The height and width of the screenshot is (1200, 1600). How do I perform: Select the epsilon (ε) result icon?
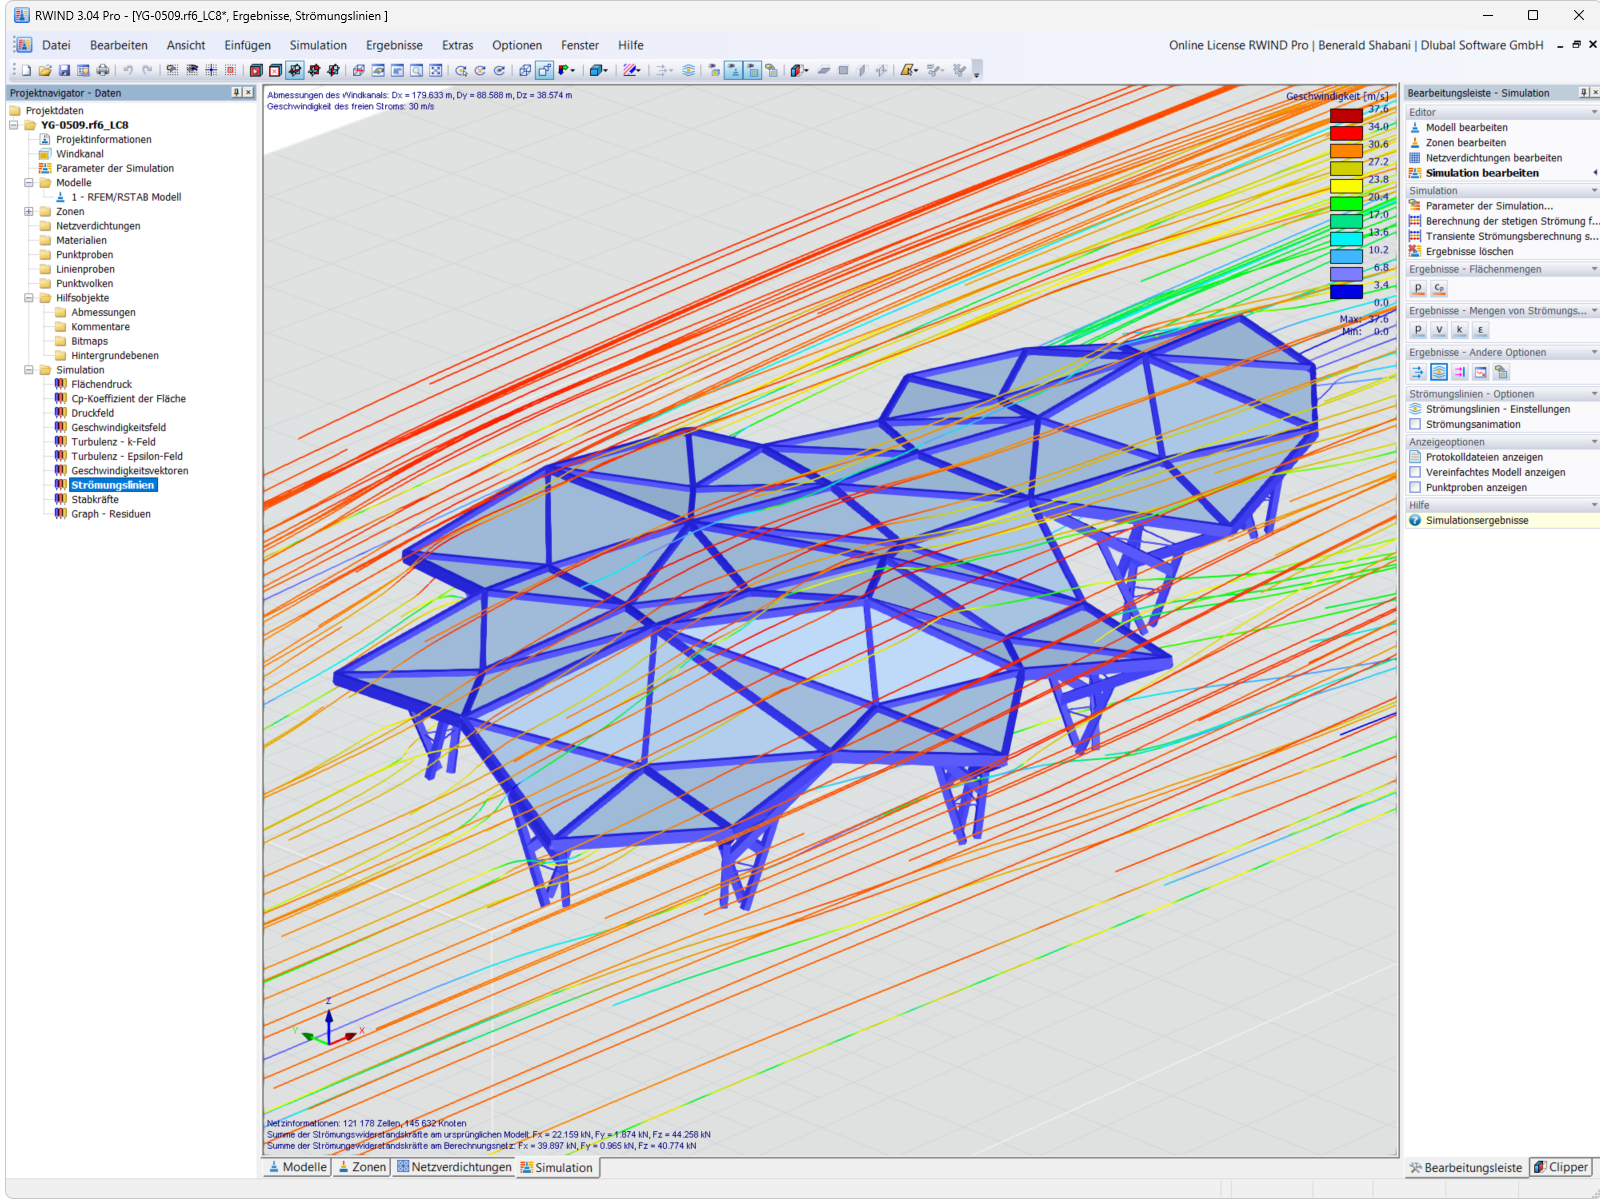[1481, 330]
